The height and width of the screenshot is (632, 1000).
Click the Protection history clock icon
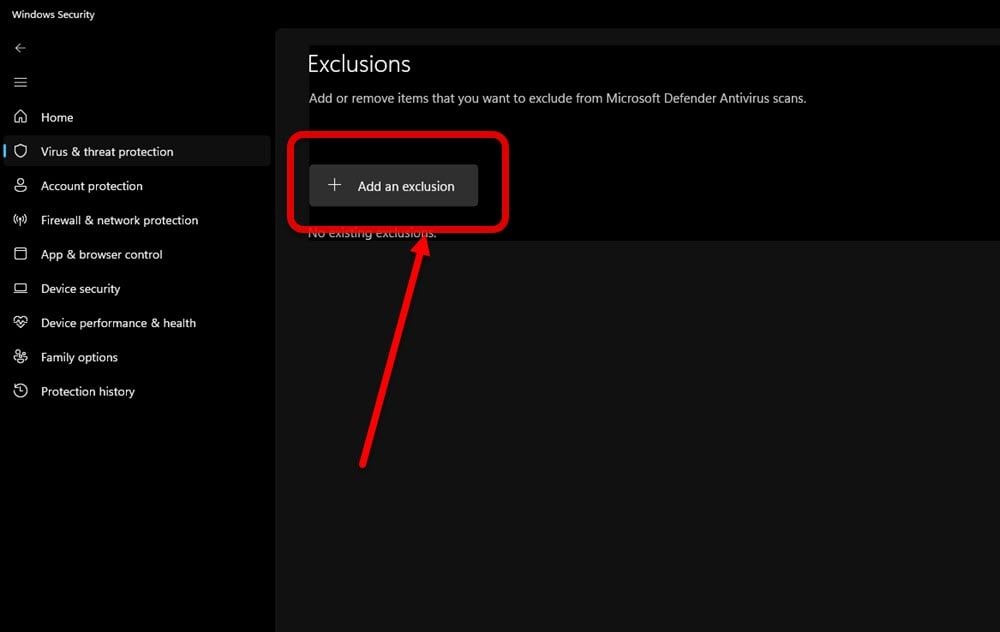(20, 391)
